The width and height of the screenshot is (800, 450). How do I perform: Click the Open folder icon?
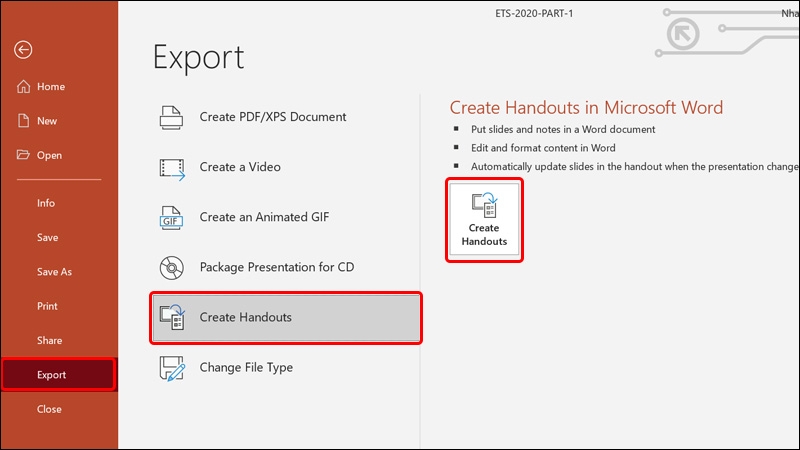(23, 154)
